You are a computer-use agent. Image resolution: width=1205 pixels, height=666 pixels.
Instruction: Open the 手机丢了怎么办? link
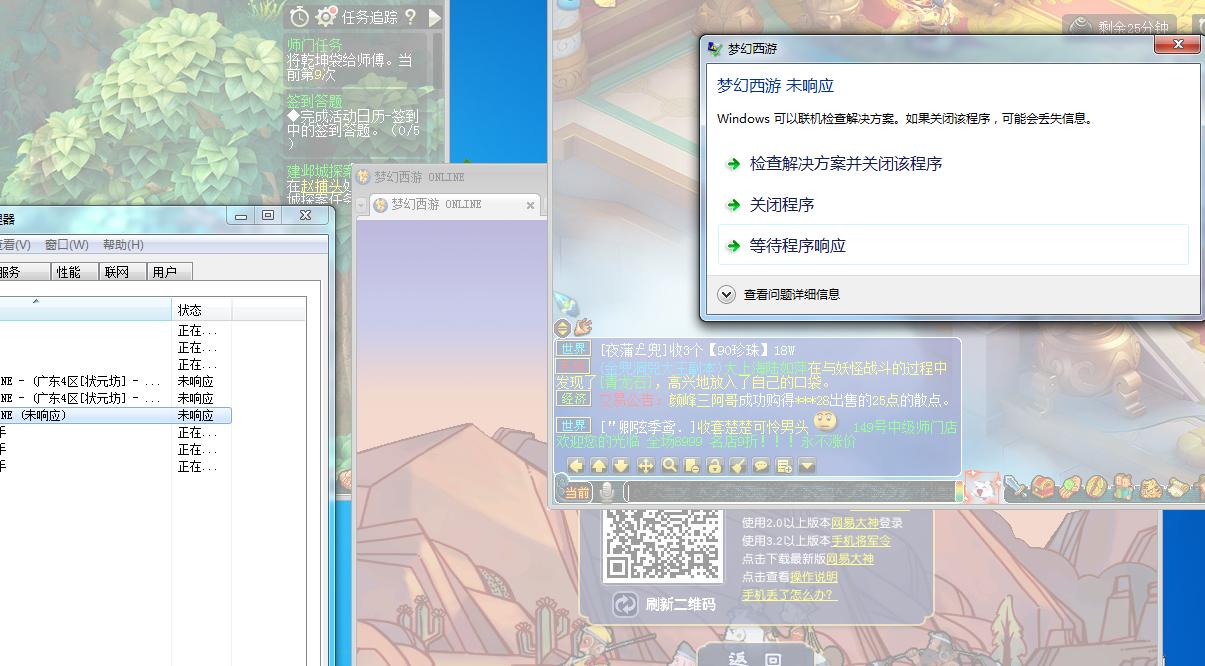[789, 595]
